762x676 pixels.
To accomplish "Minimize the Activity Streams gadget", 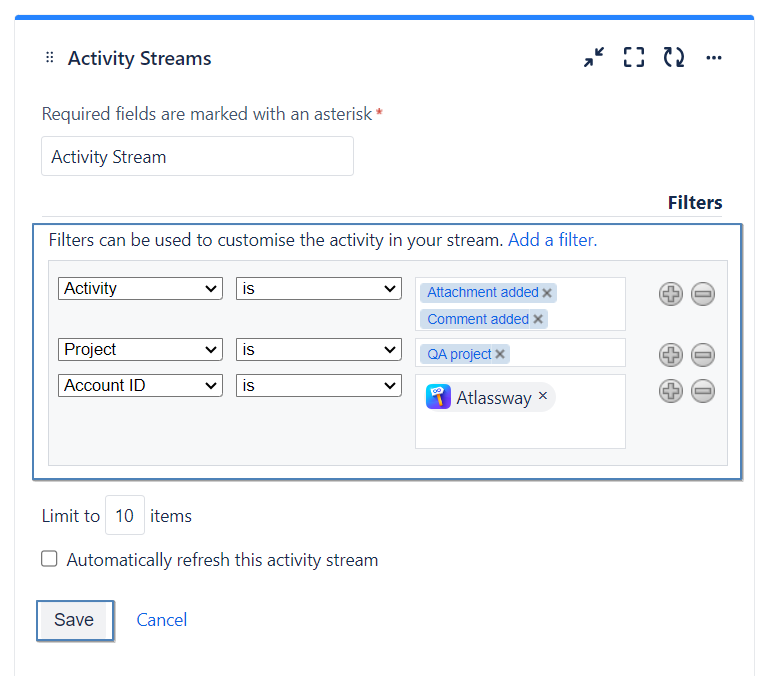I will [x=594, y=57].
